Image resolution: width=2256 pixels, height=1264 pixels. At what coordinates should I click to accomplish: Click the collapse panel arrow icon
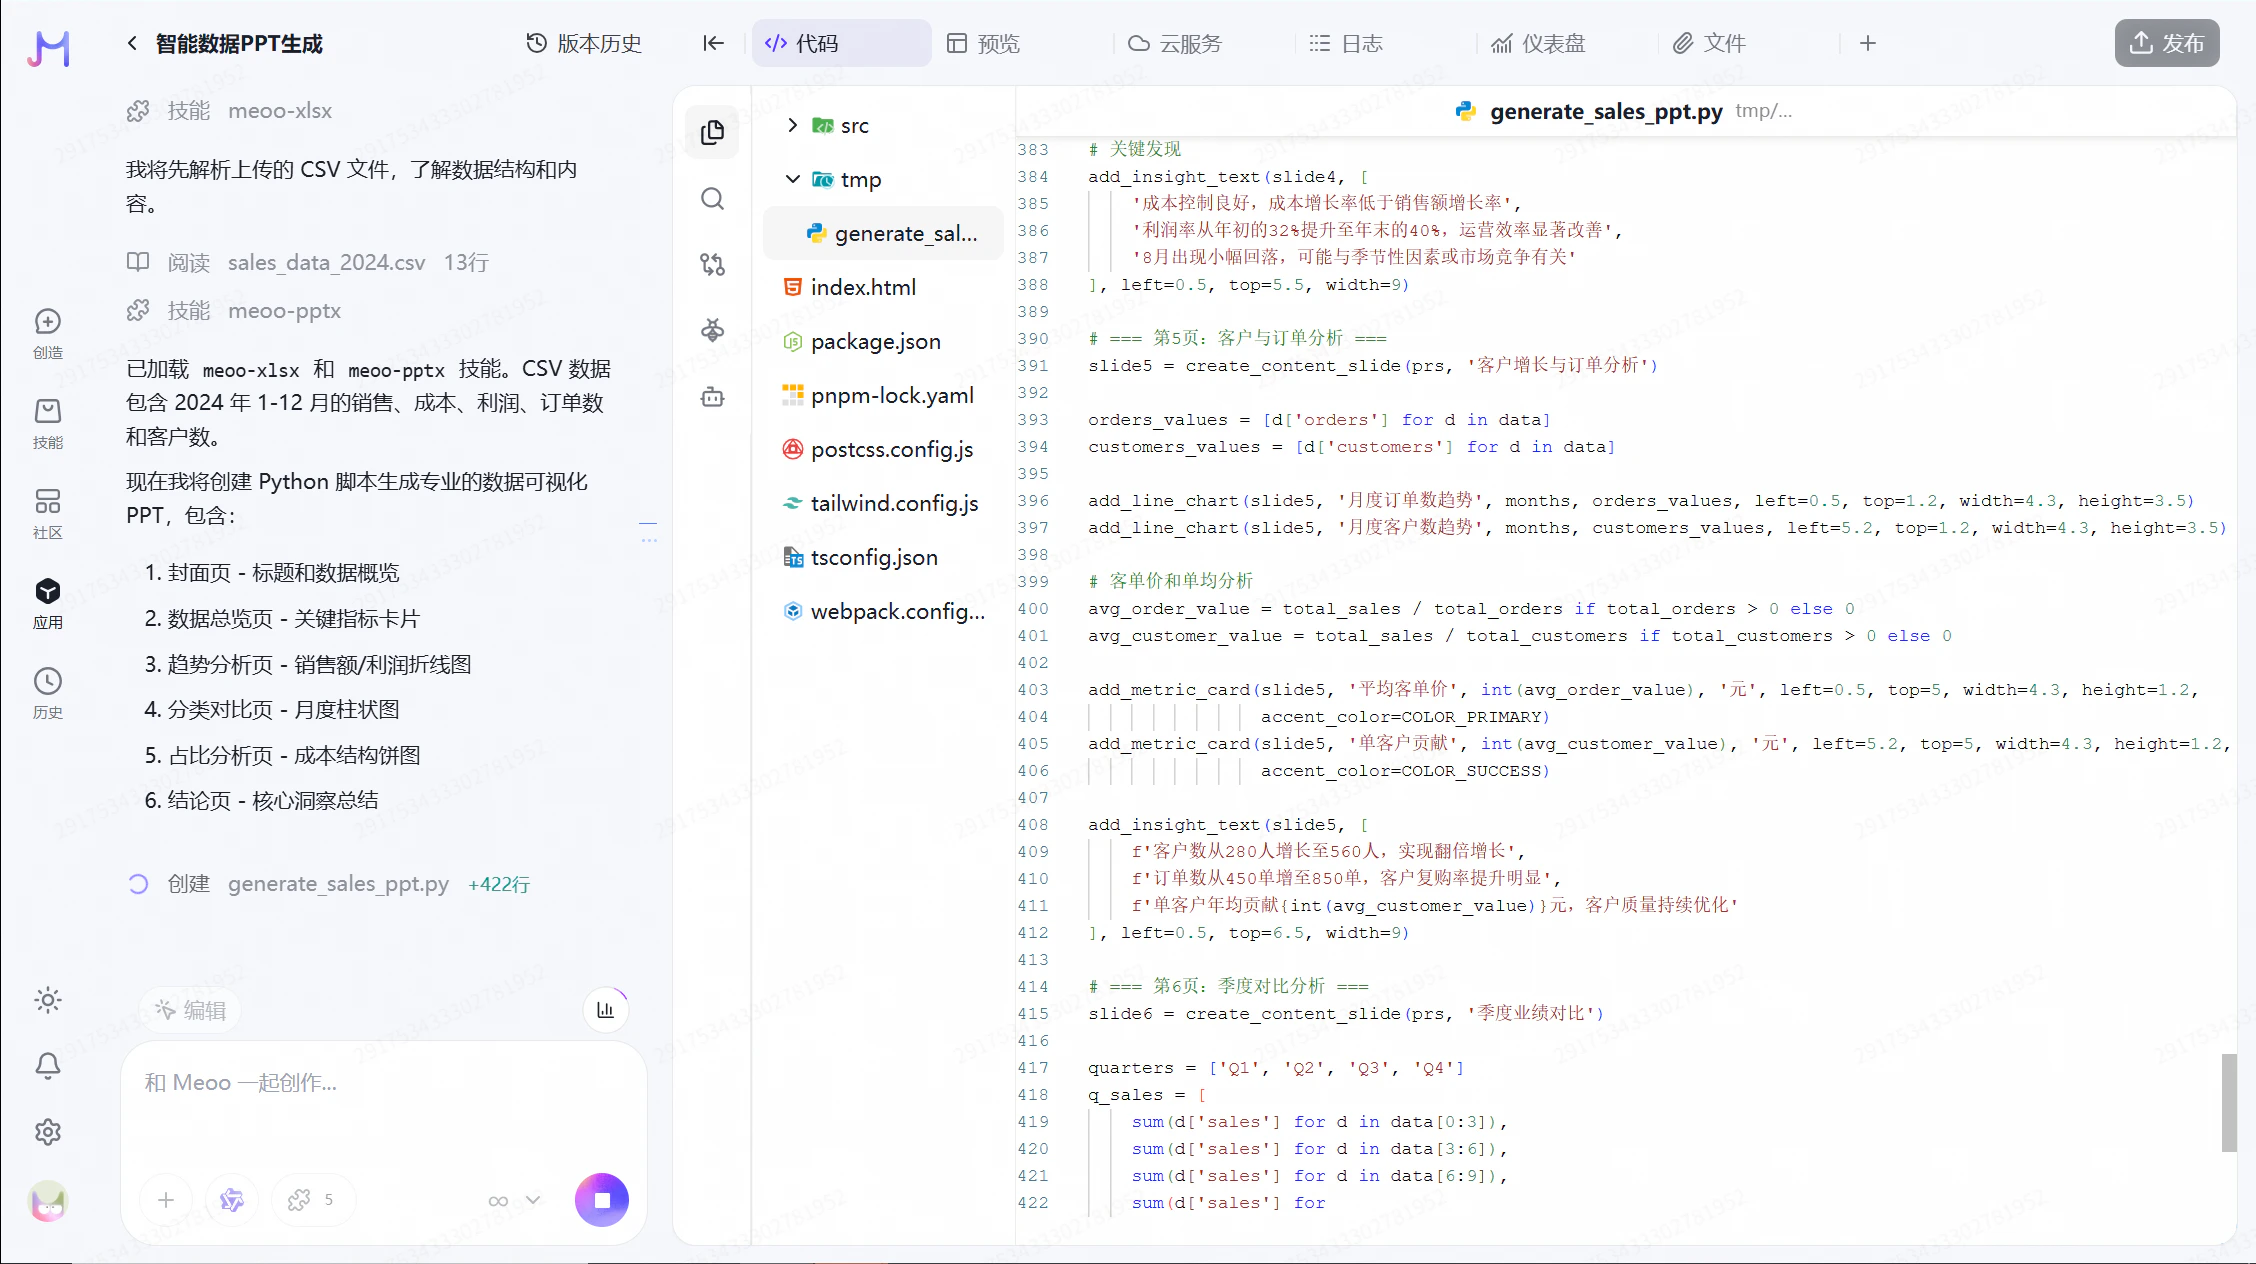point(713,43)
